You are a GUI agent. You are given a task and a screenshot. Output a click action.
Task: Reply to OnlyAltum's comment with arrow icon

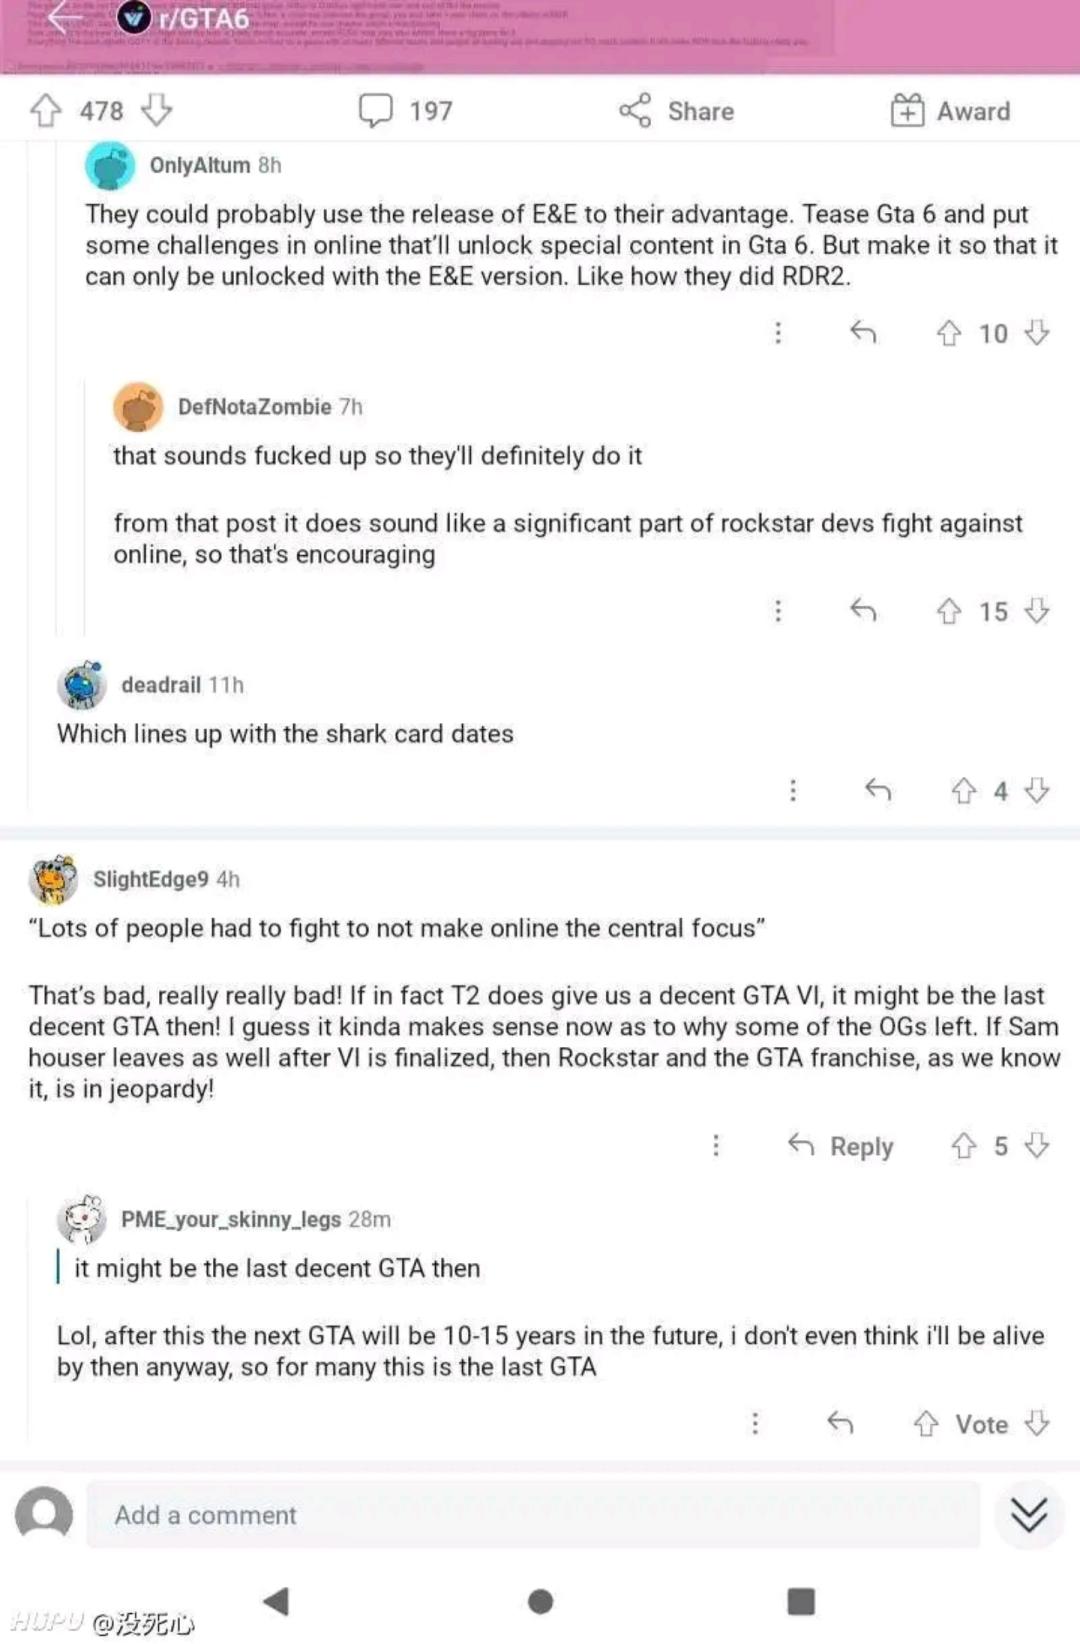863,333
